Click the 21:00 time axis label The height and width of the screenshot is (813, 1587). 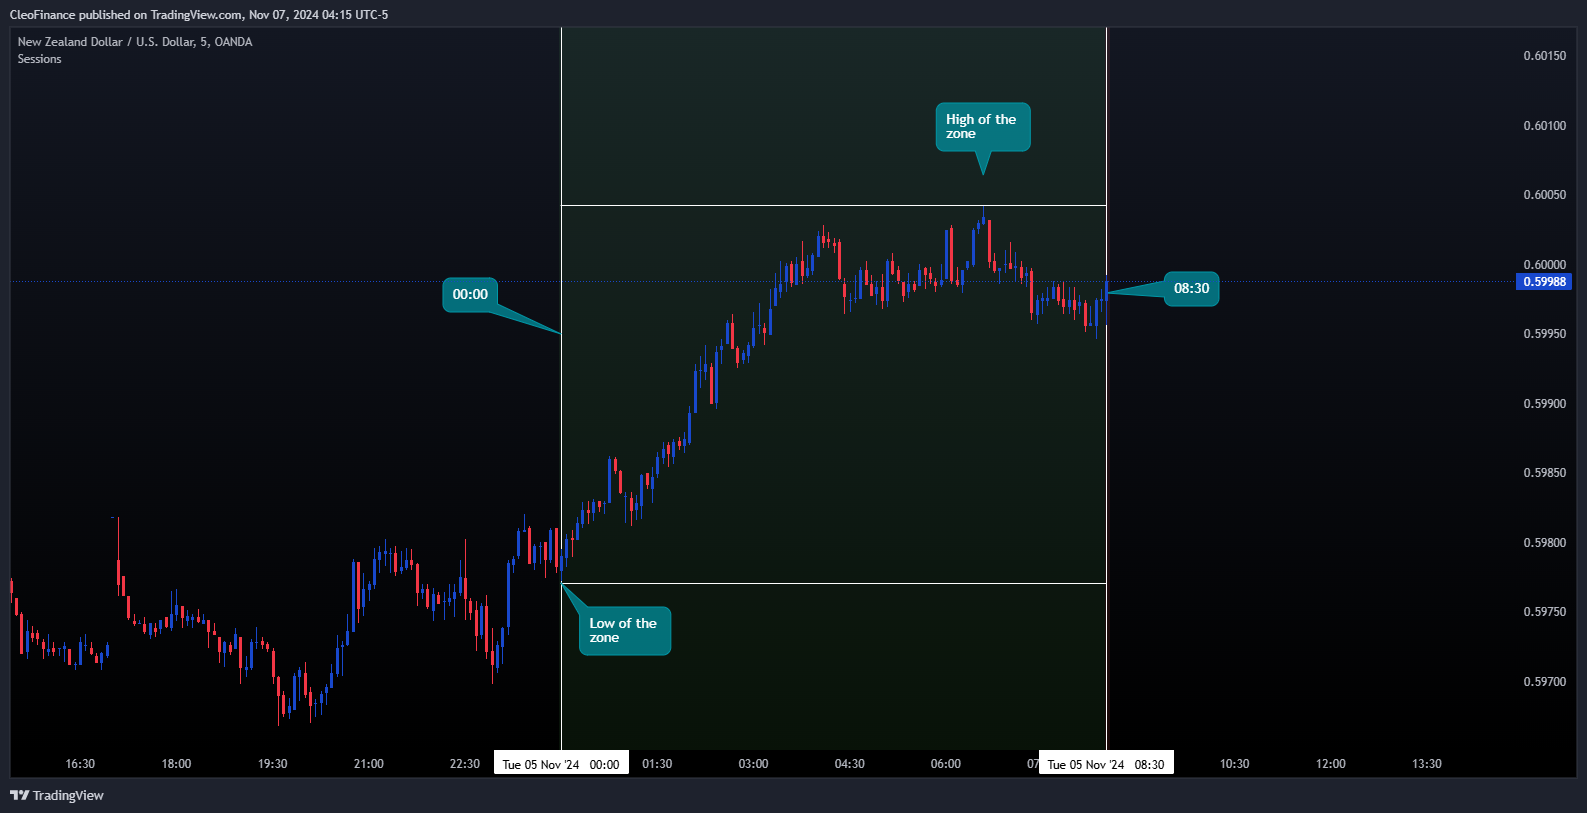369,764
